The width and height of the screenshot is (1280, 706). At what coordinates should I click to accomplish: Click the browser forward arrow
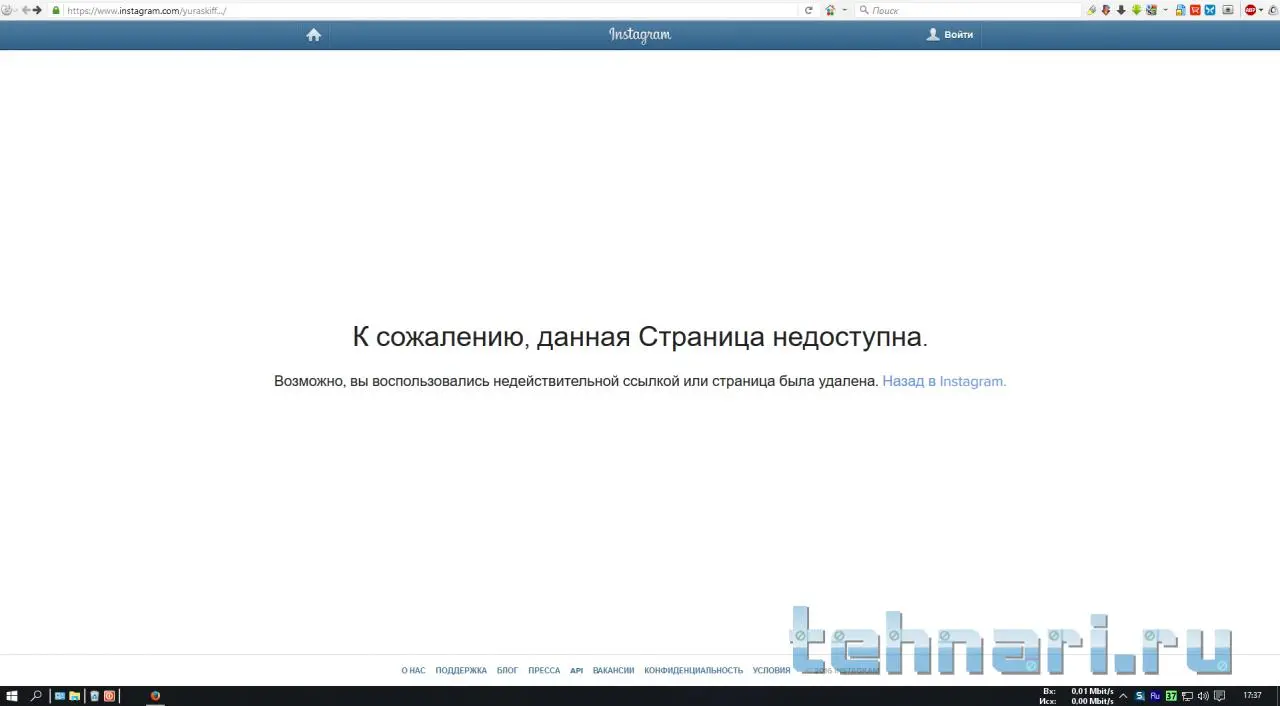tap(38, 10)
